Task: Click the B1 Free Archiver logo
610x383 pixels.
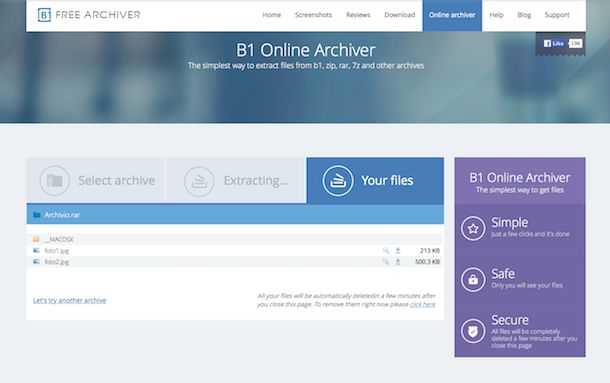Action: pyautogui.click(x=89, y=15)
